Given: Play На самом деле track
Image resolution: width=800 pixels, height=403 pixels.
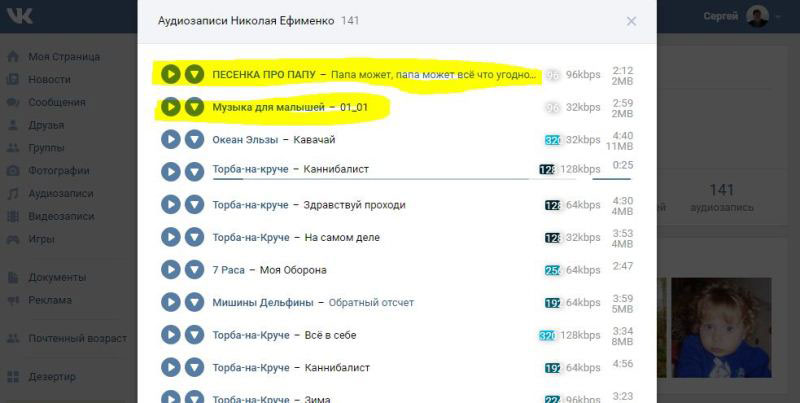Looking at the screenshot, I should (x=171, y=237).
